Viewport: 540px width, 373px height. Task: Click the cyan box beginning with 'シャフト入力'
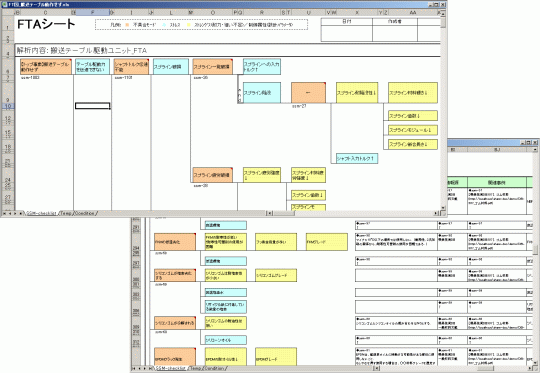[357, 158]
